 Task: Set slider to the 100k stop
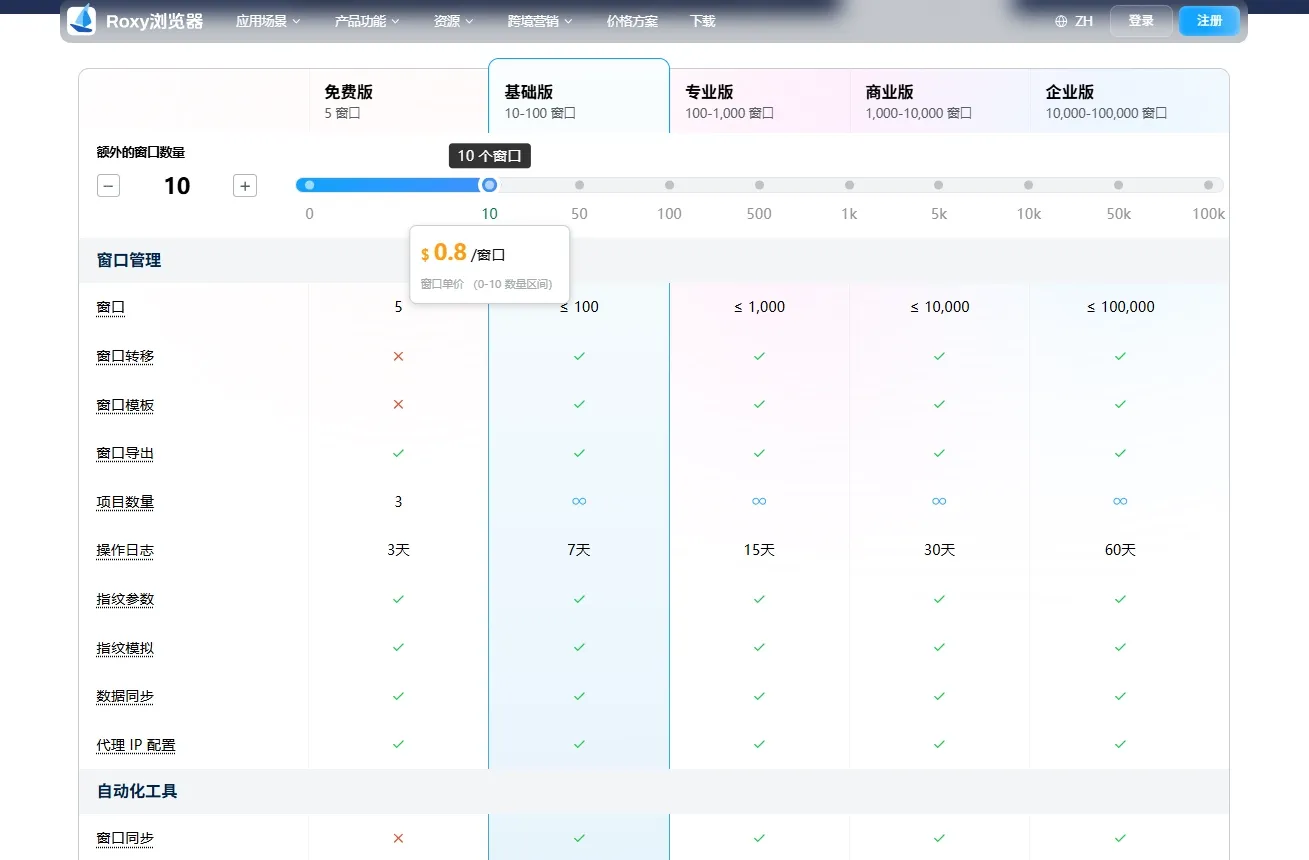coord(1208,185)
